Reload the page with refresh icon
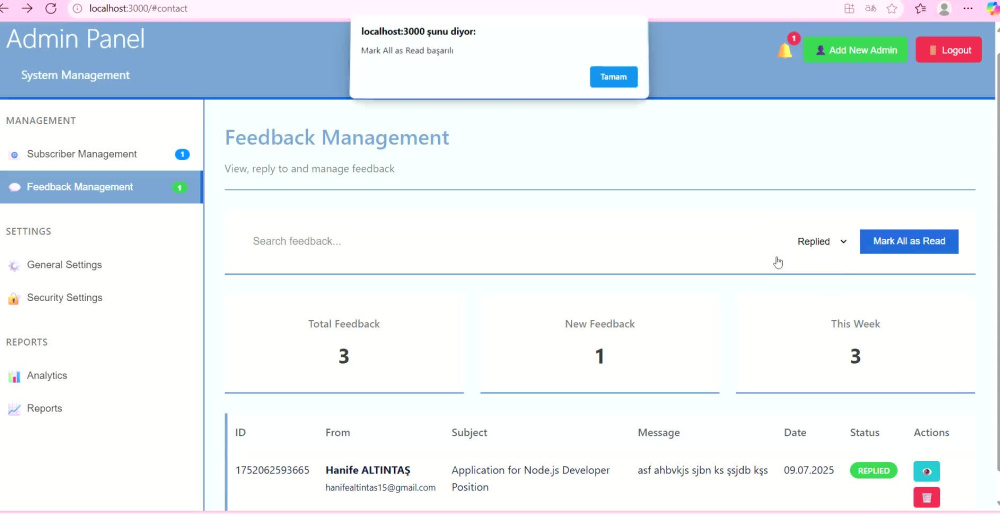Image resolution: width=1000 pixels, height=514 pixels. coord(51,8)
